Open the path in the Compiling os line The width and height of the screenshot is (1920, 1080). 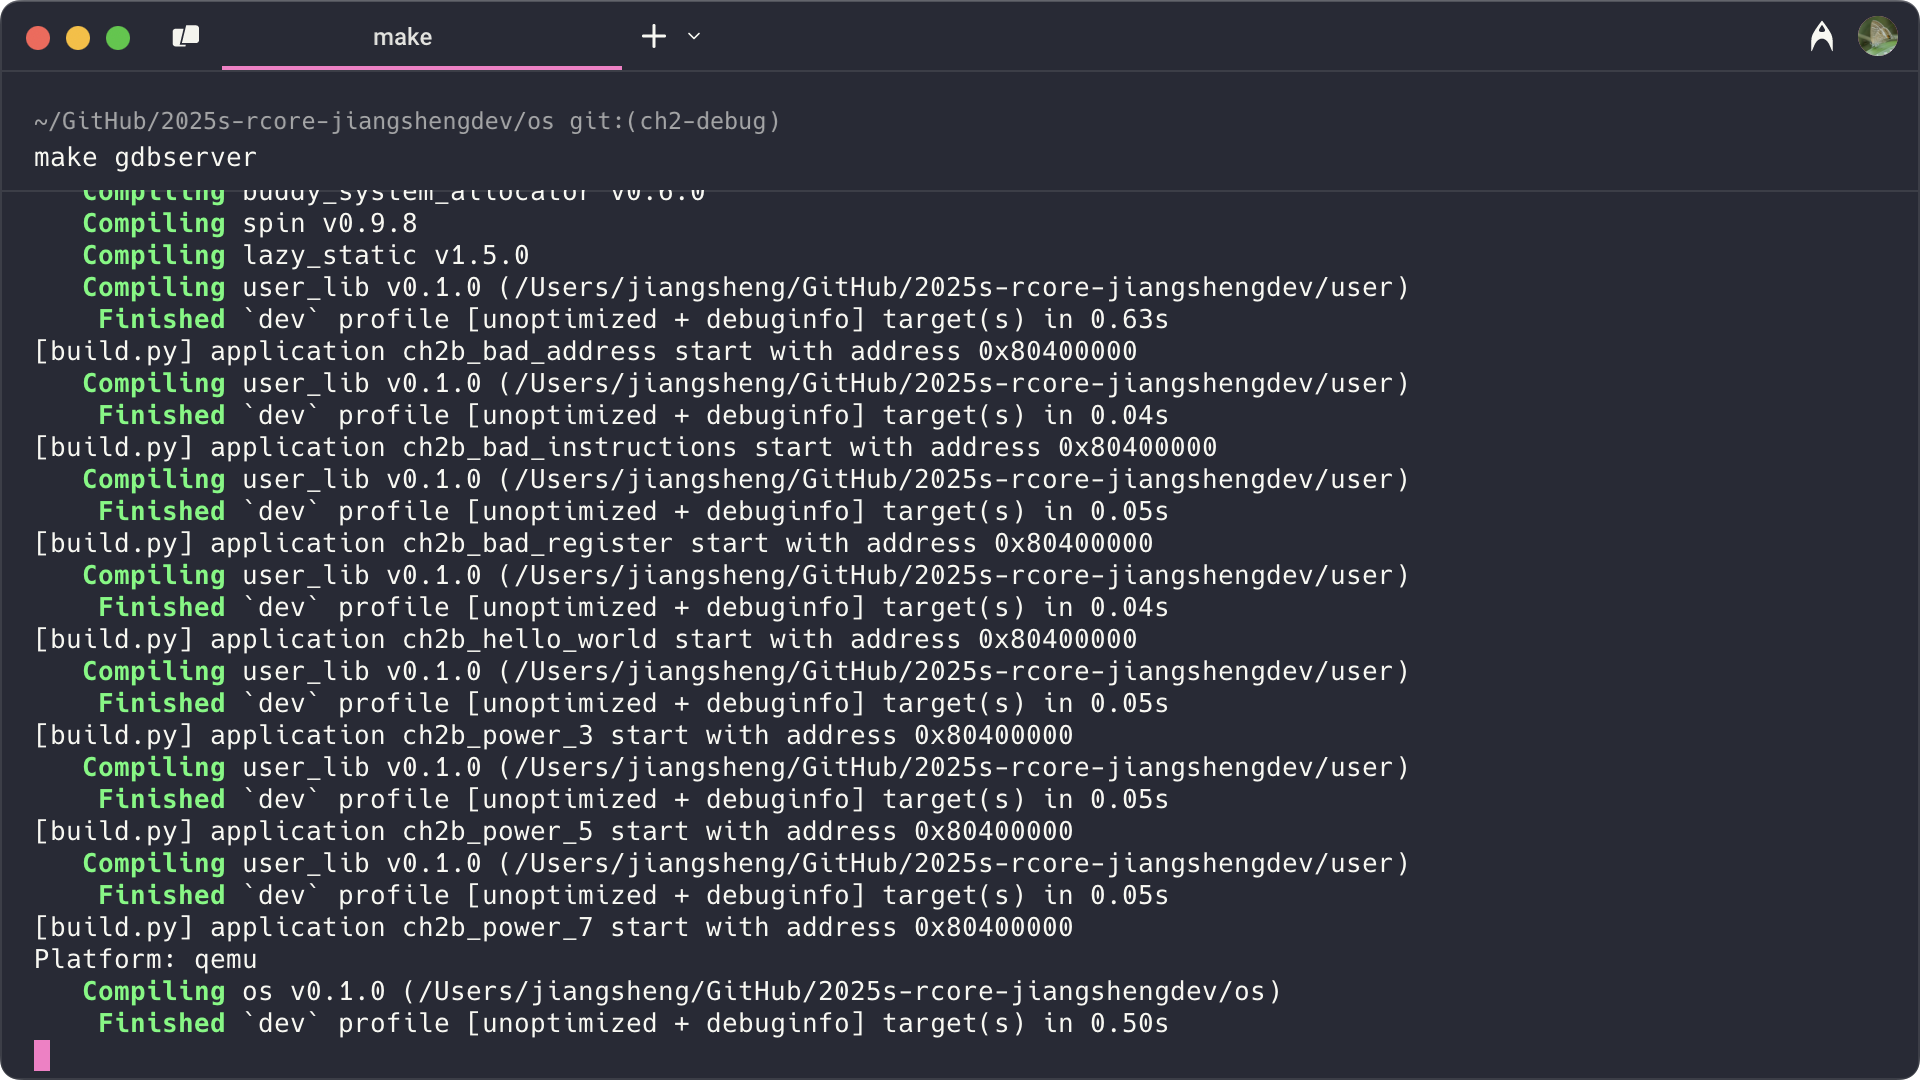click(840, 991)
